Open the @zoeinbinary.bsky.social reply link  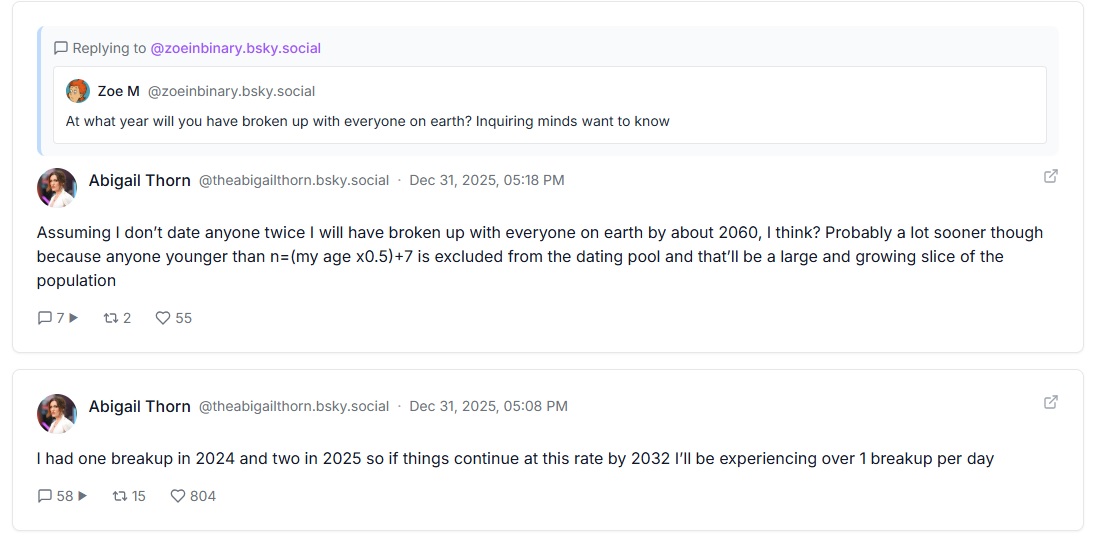pyautogui.click(x=235, y=48)
